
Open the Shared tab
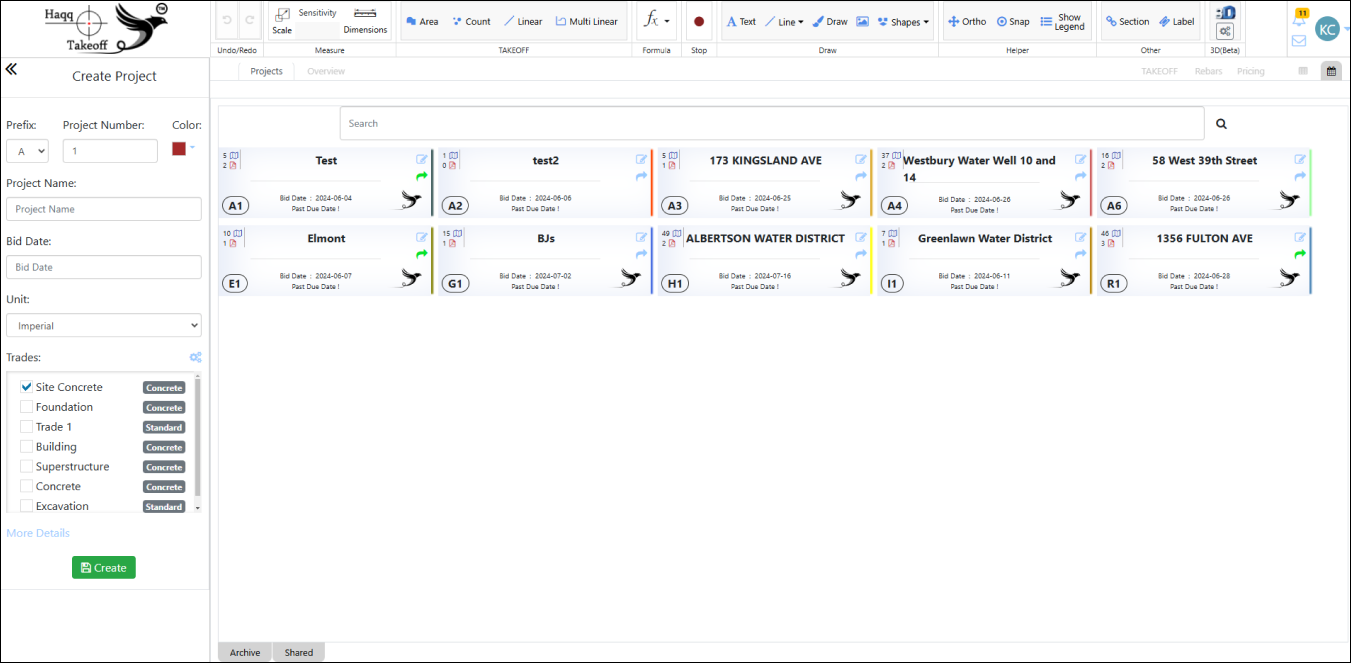298,652
